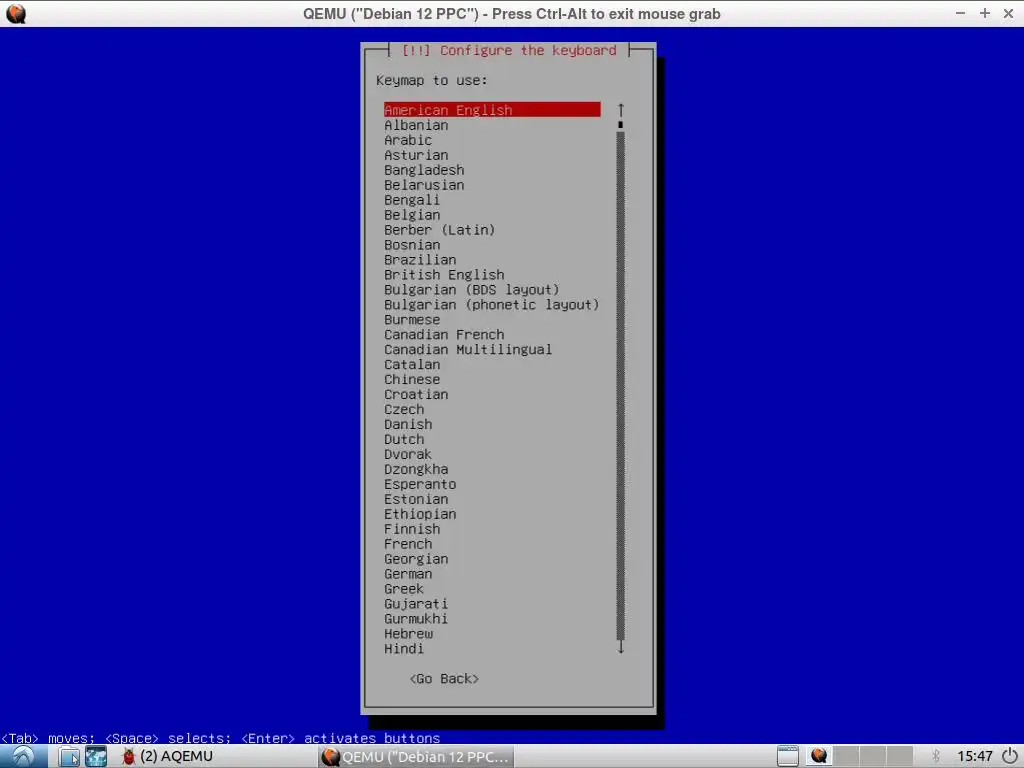The height and width of the screenshot is (768, 1024).
Task: Switch to QEMU Debian 12 PPC taskbar entry
Action: point(416,756)
